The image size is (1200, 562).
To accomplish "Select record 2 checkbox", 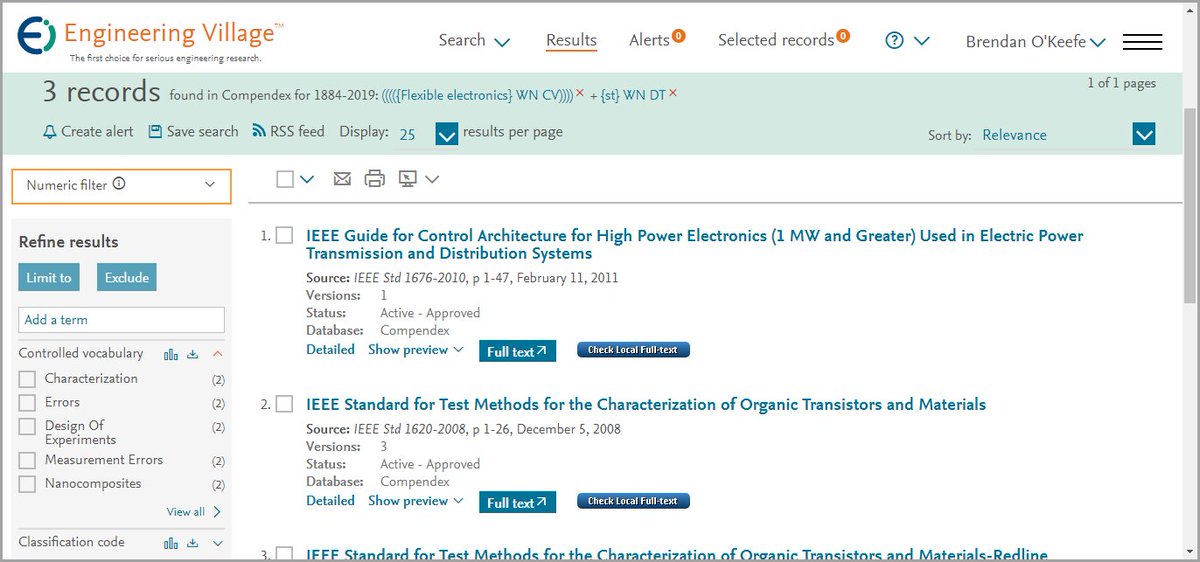I will (285, 404).
